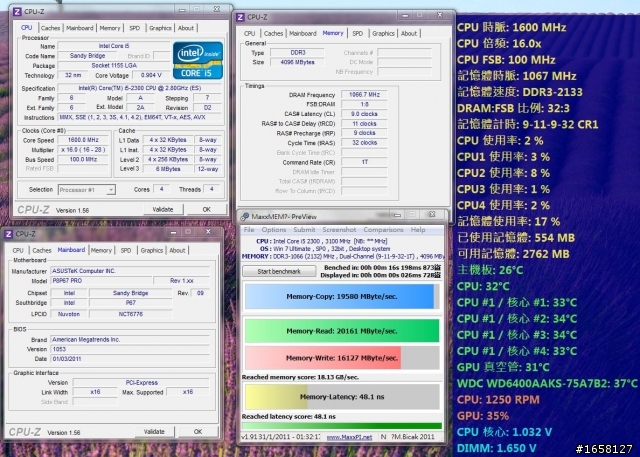Open MaxxMEM File menu
The image size is (640, 457).
(x=249, y=230)
